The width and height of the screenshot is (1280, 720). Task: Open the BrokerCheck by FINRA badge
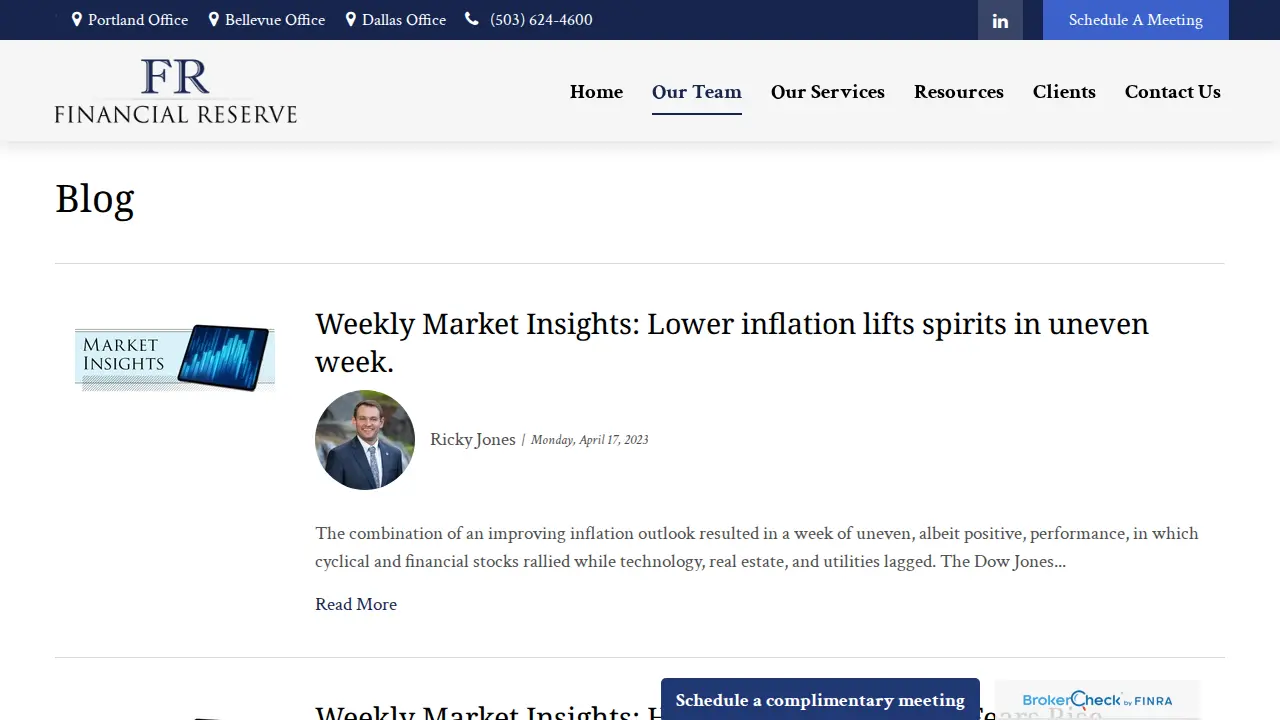click(x=1097, y=700)
